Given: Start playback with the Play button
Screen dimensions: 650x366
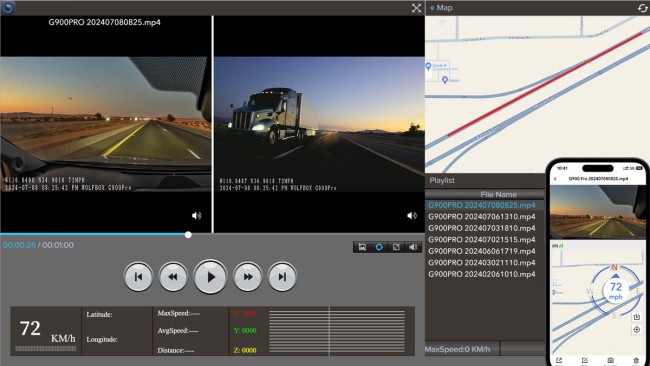Looking at the screenshot, I should click(210, 276).
